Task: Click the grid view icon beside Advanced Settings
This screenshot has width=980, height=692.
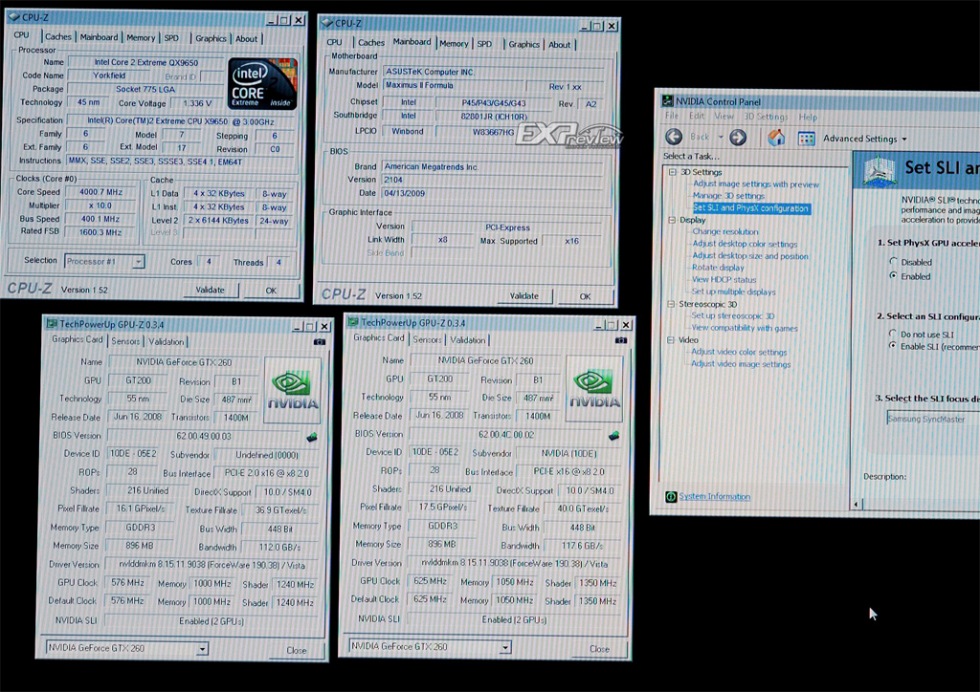Action: pos(806,138)
